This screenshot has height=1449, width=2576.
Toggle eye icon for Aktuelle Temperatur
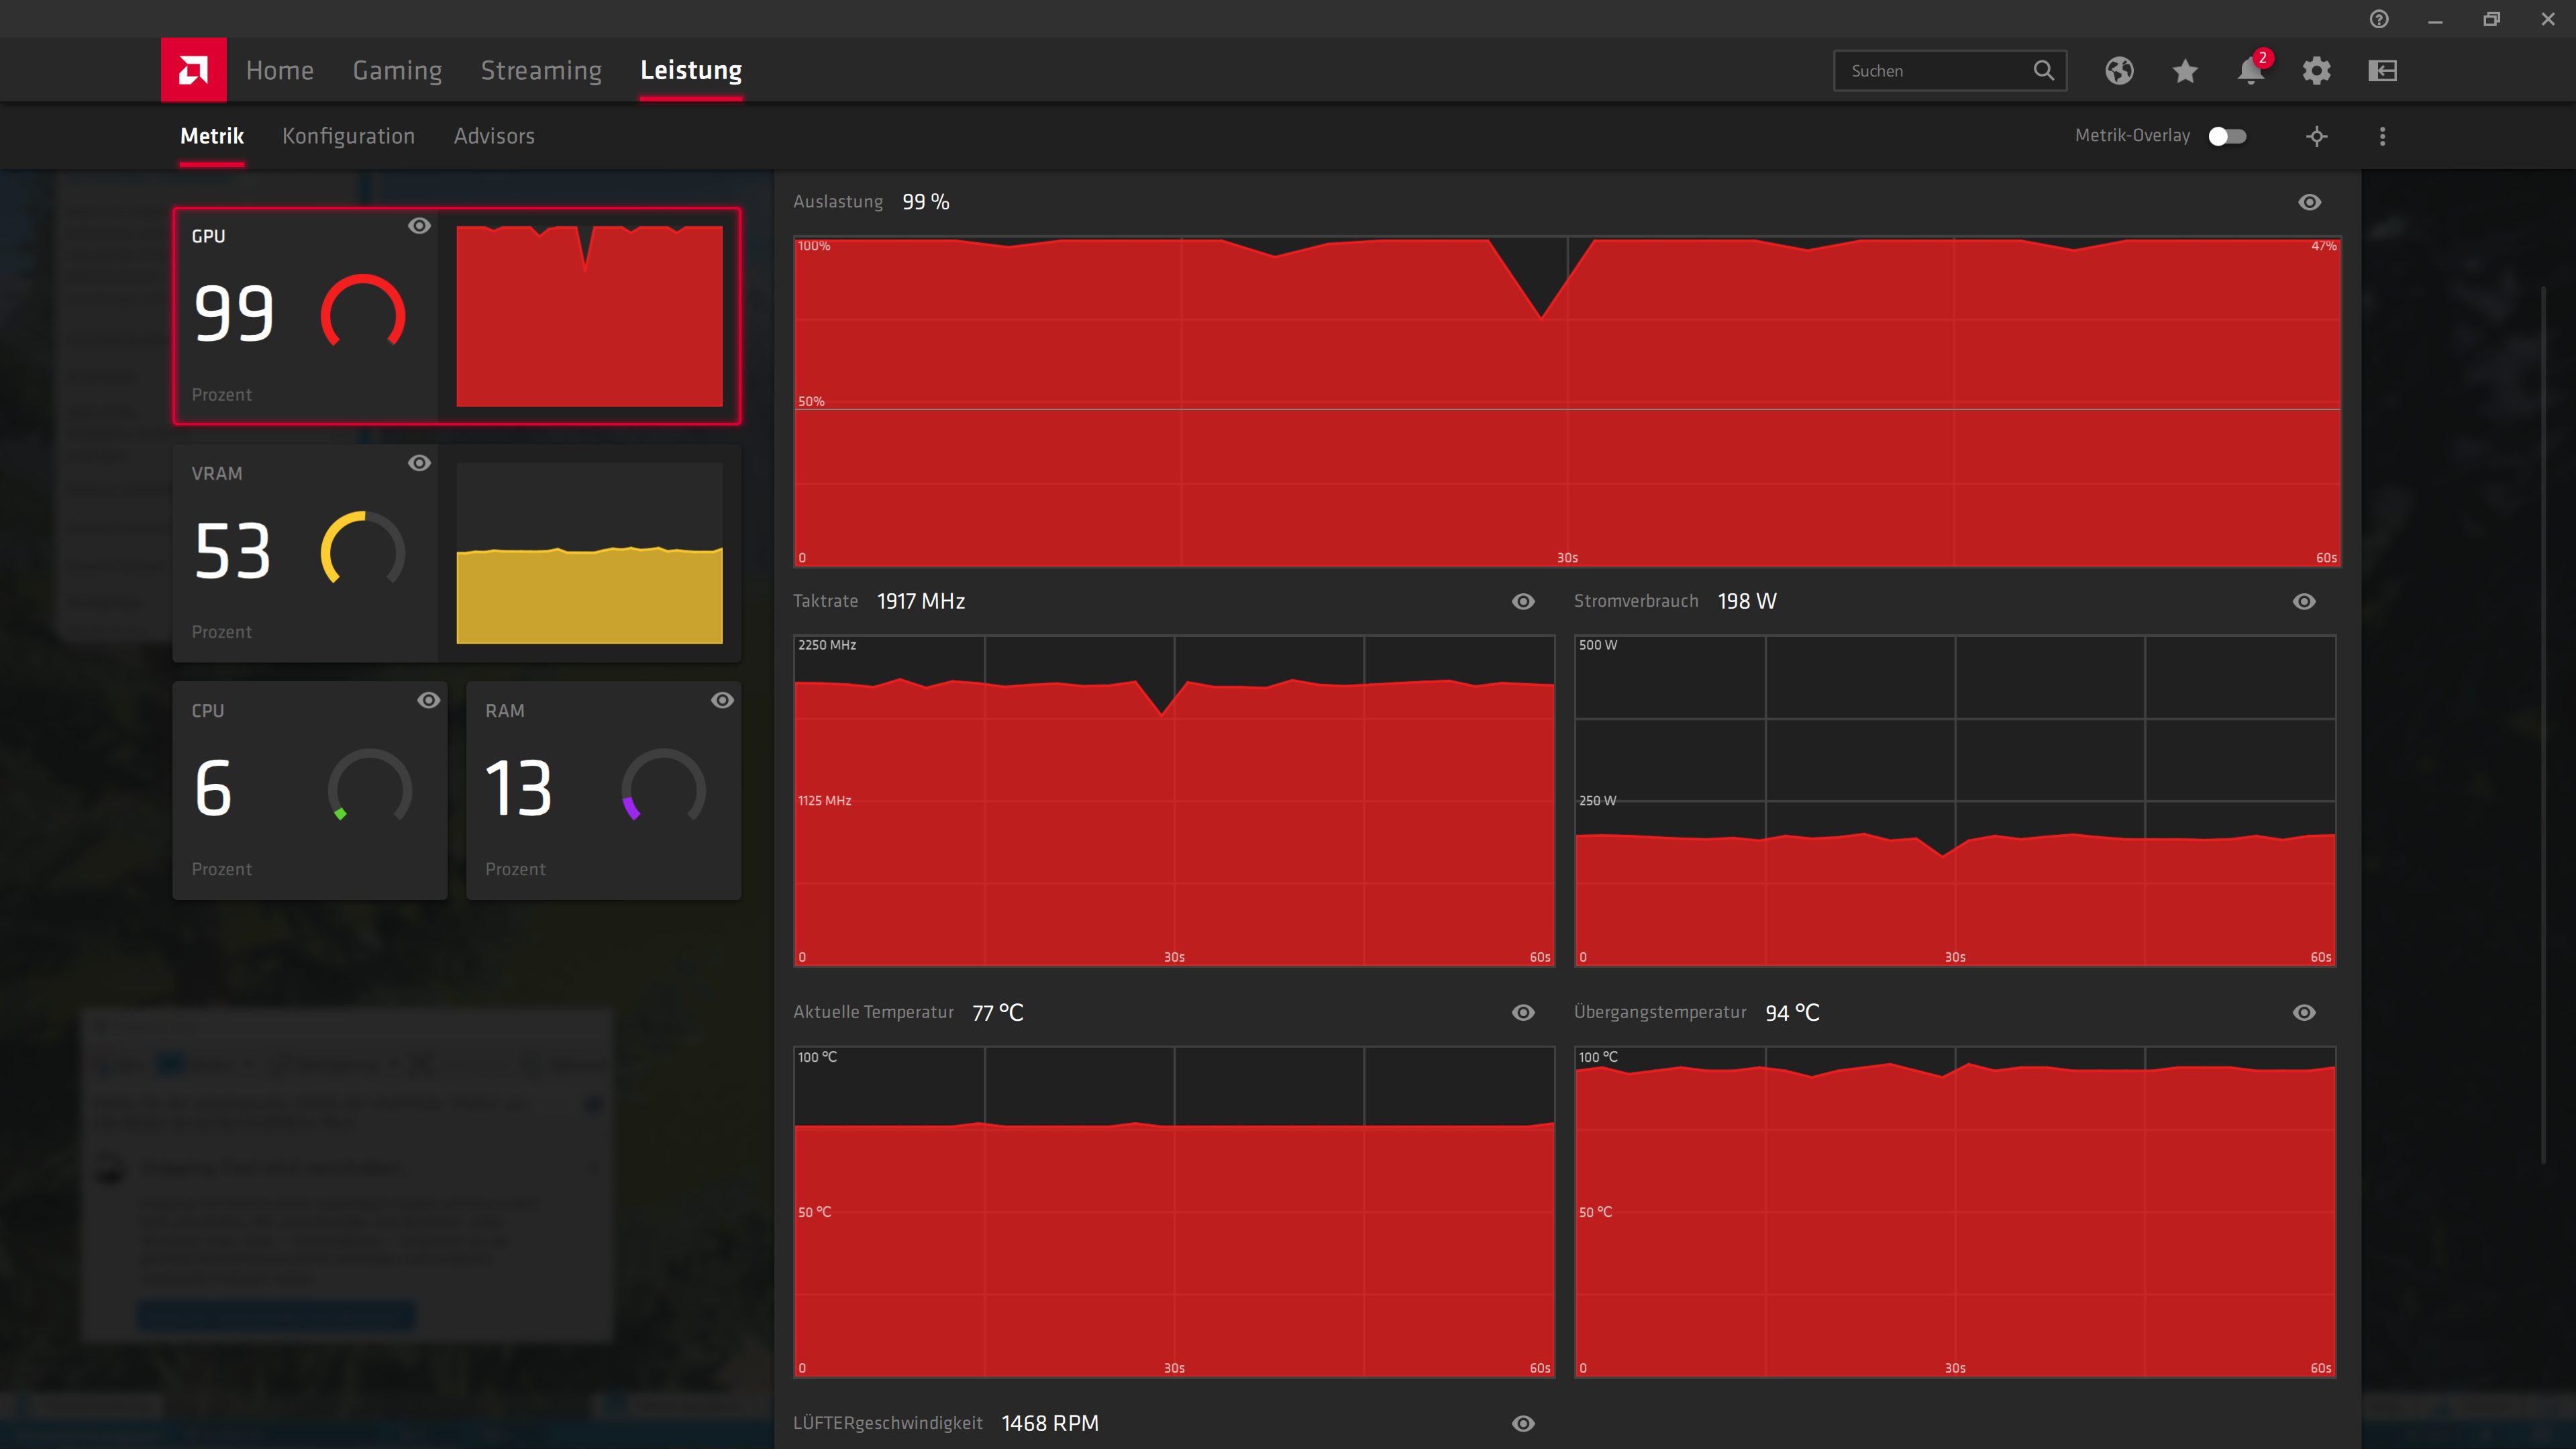tap(1522, 1012)
